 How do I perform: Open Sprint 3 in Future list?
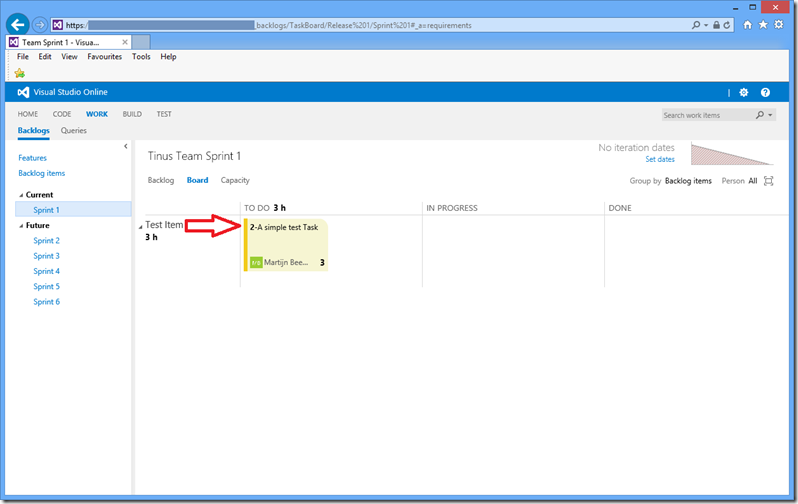(x=46, y=256)
